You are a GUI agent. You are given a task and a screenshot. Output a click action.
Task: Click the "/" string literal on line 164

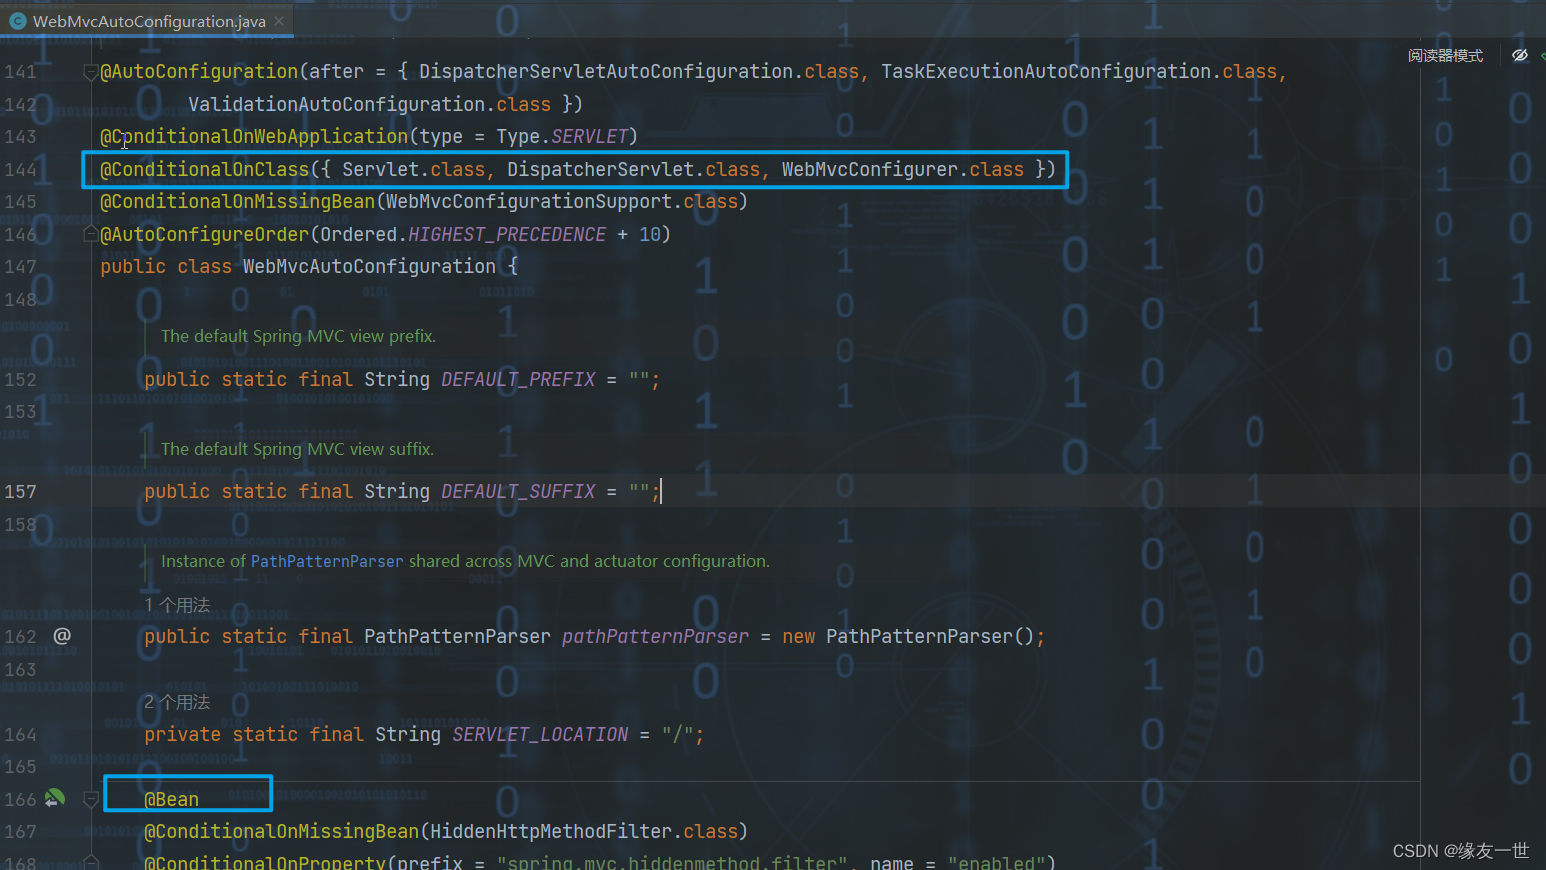[x=677, y=735]
